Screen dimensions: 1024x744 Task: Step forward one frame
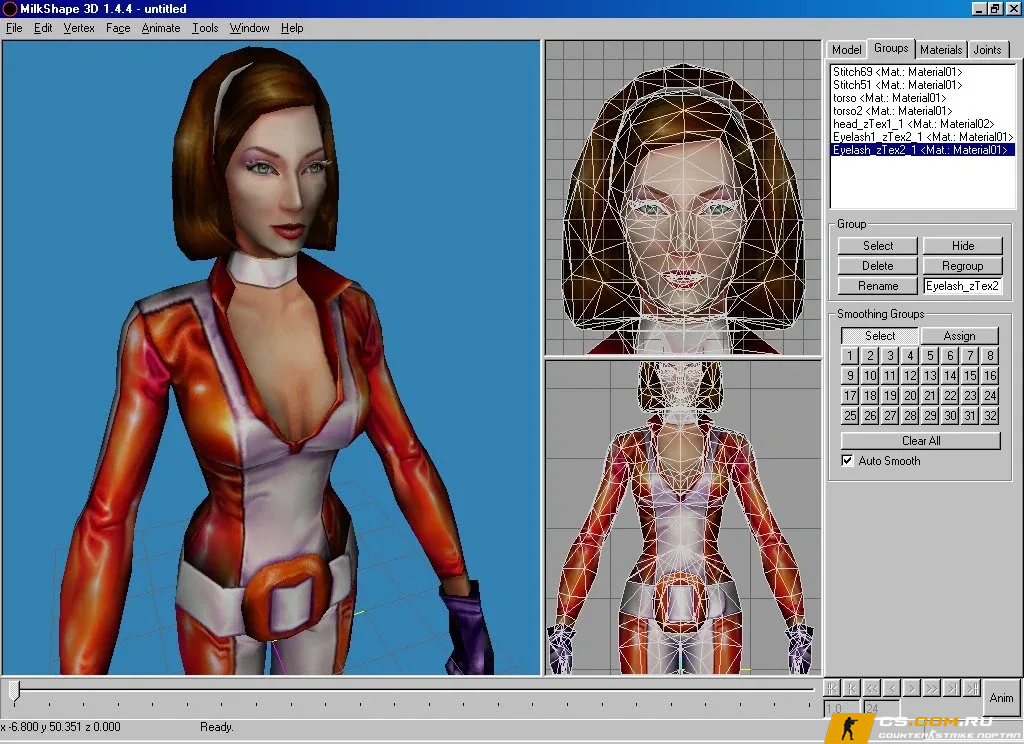click(x=912, y=688)
